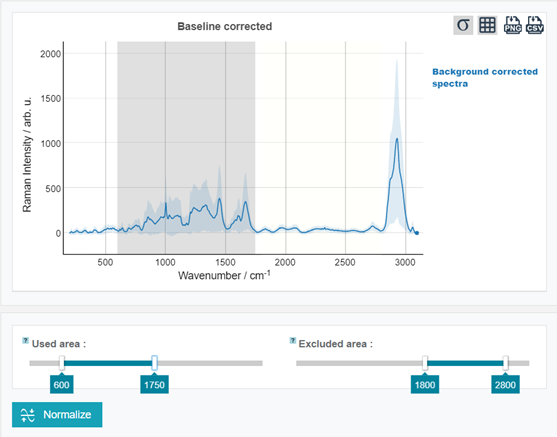The width and height of the screenshot is (557, 437).
Task: Click the 600 slider value label
Action: click(x=62, y=385)
